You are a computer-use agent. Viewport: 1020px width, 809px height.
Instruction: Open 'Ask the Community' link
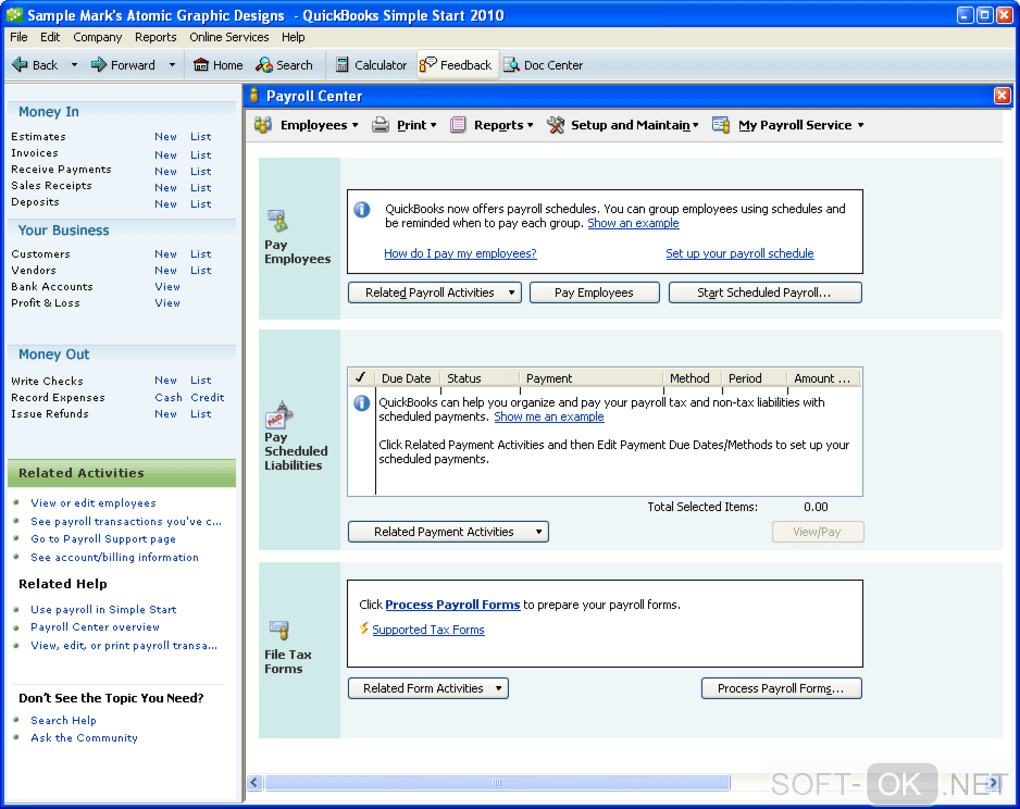pos(84,738)
